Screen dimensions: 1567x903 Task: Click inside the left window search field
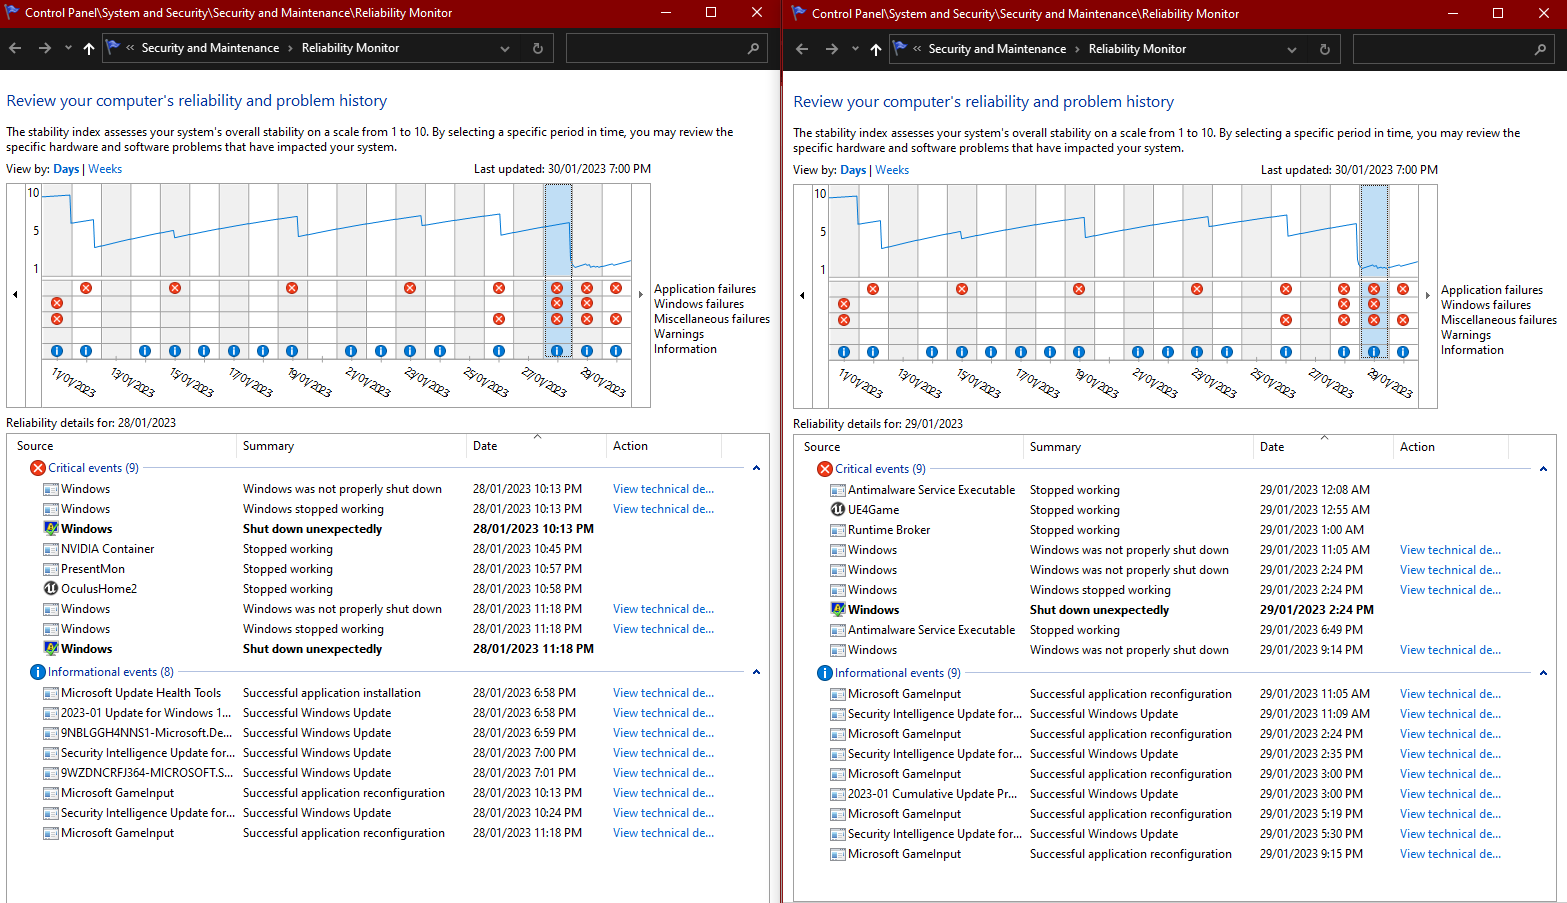(655, 48)
